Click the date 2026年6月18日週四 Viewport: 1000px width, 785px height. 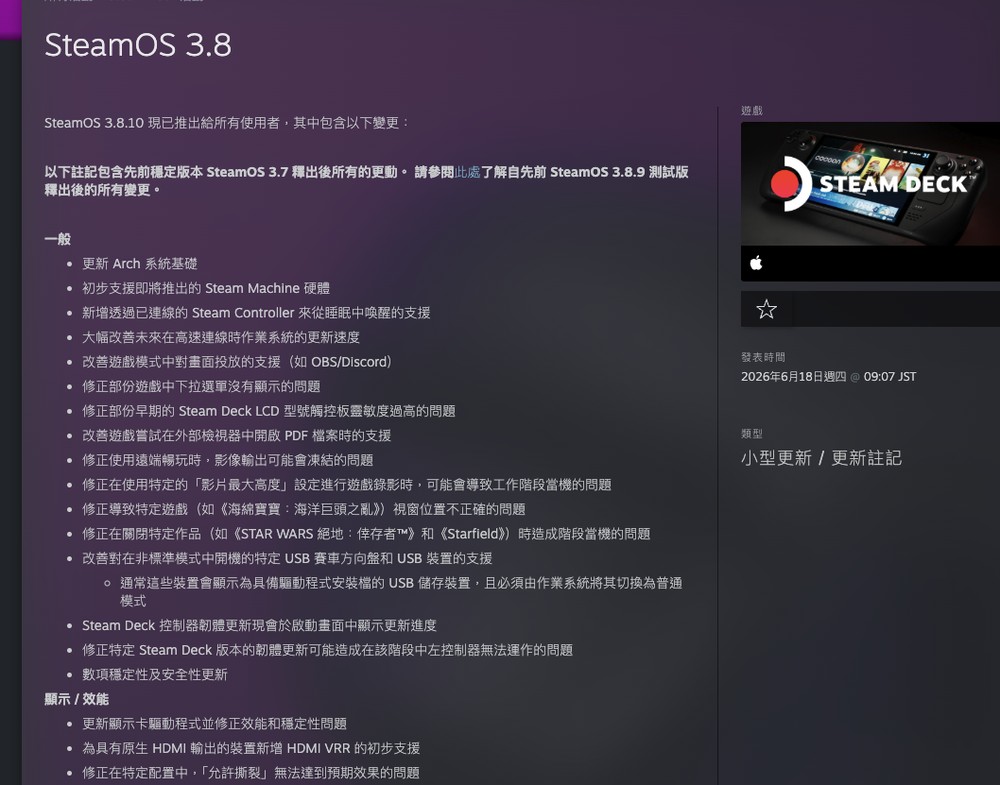coord(793,377)
